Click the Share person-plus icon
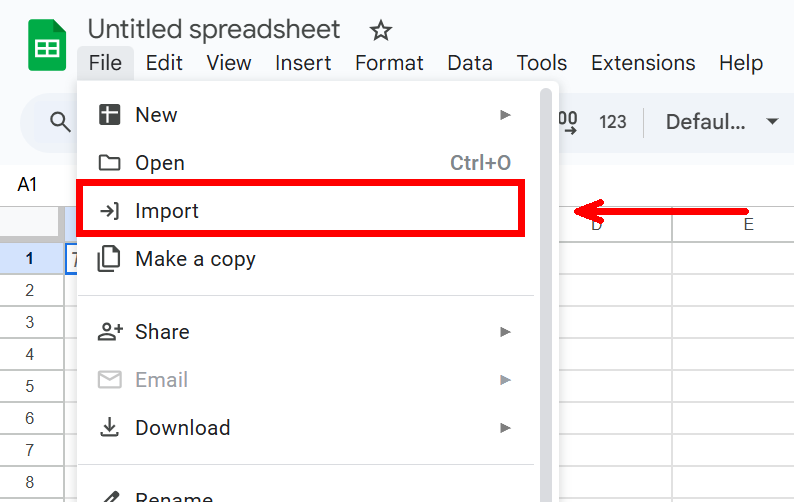The height and width of the screenshot is (502, 794). 109,331
